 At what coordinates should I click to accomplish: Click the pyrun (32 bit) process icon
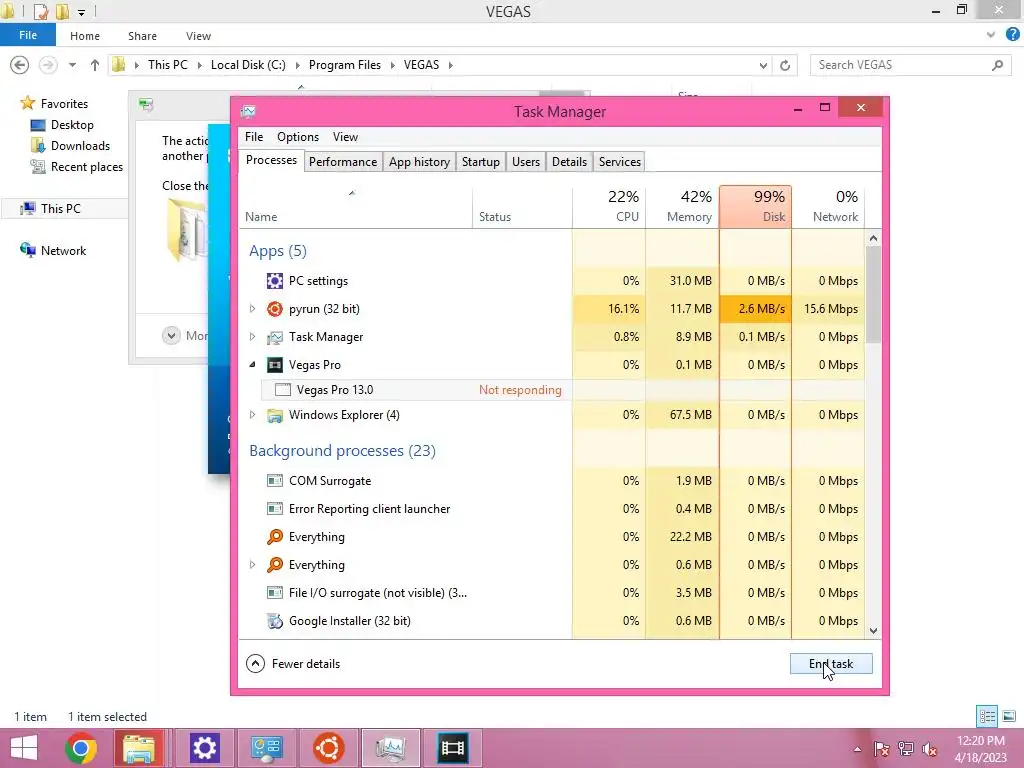coord(275,309)
